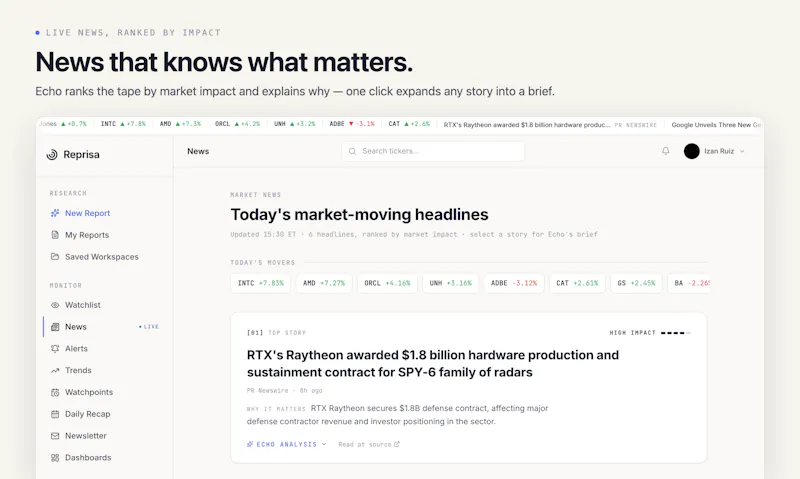The width and height of the screenshot is (800, 479).
Task: Click the News newspaper icon
Action: tap(55, 327)
